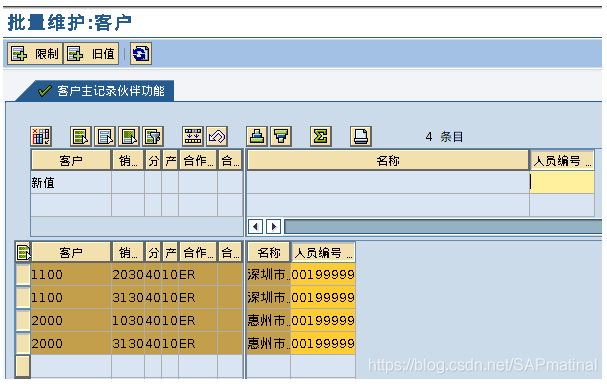Select row 2000 with sales org 3130
This screenshot has height=384, width=607.
[x=23, y=343]
